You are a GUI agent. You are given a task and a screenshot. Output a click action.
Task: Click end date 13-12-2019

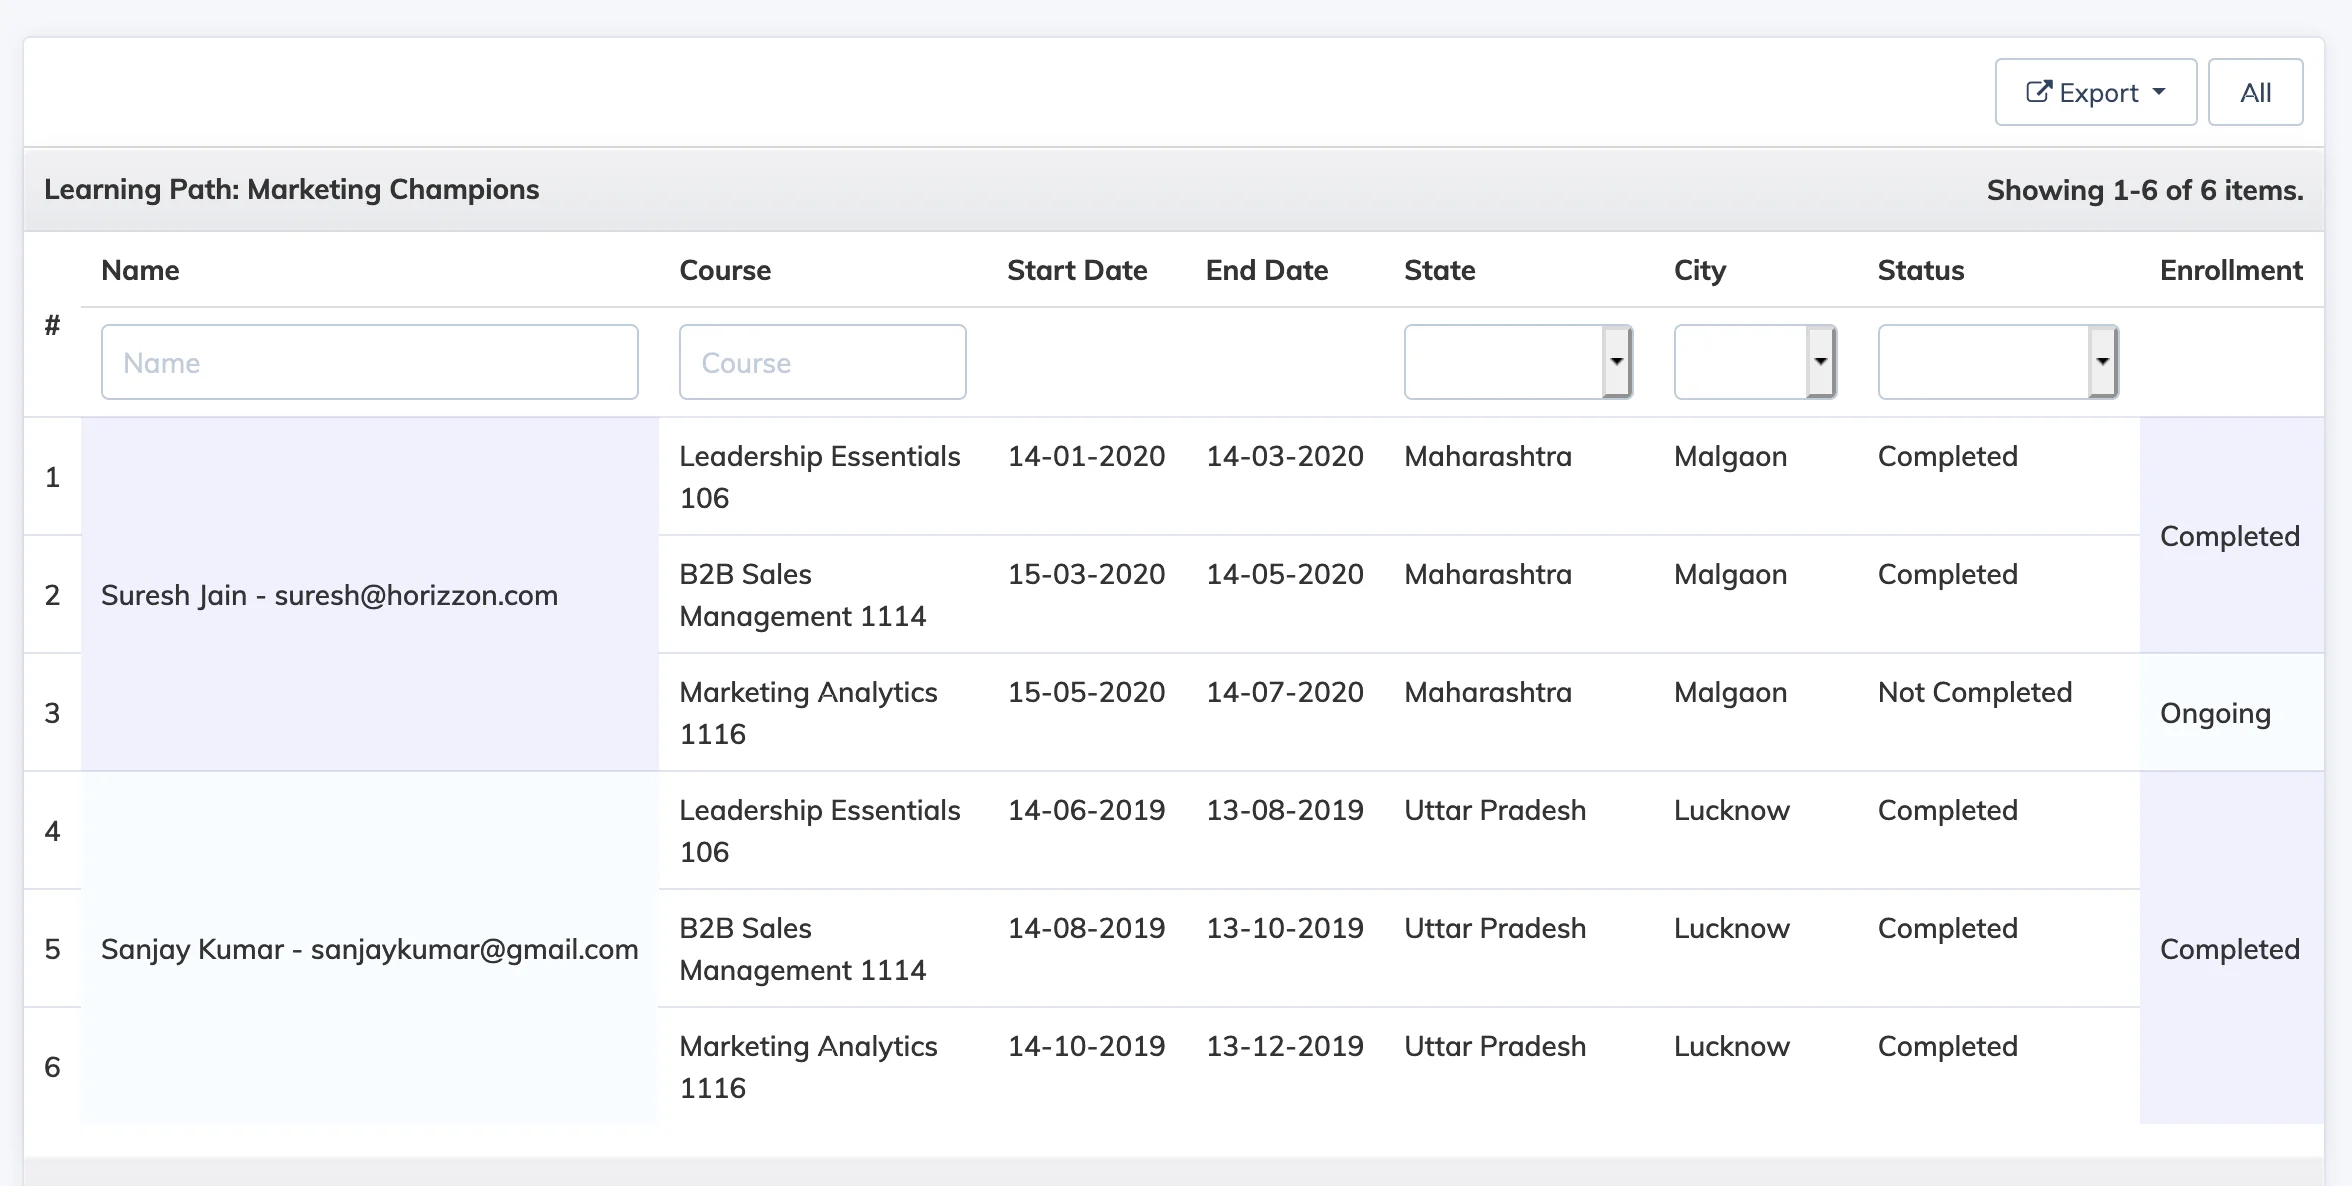[1285, 1046]
